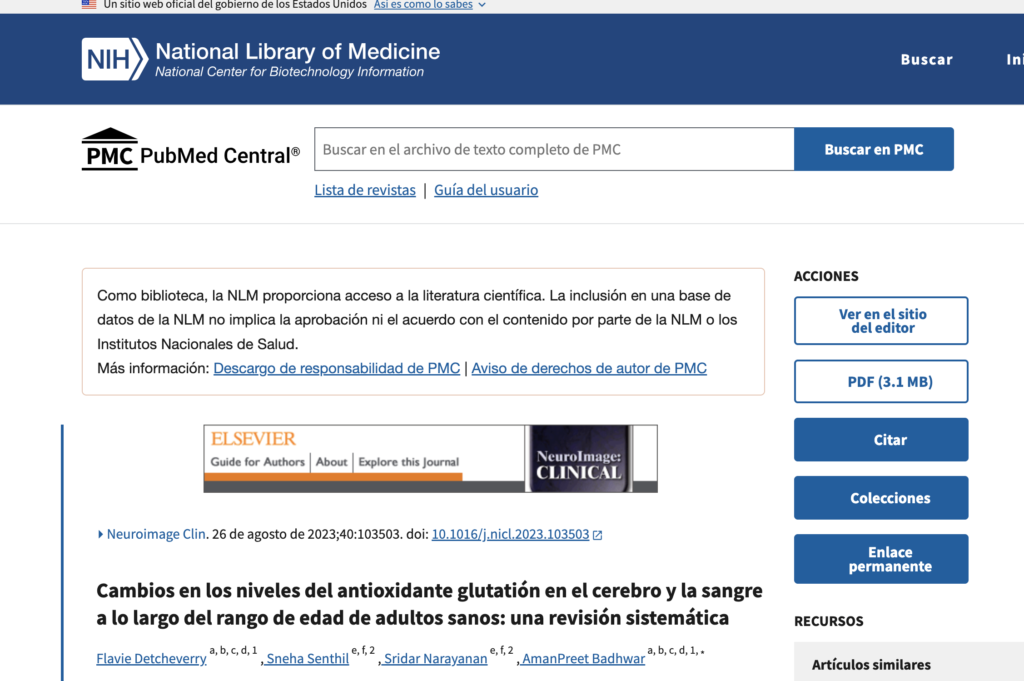Viewport: 1024px width, 681px height.
Task: Click the NIH logo icon
Action: 114,59
